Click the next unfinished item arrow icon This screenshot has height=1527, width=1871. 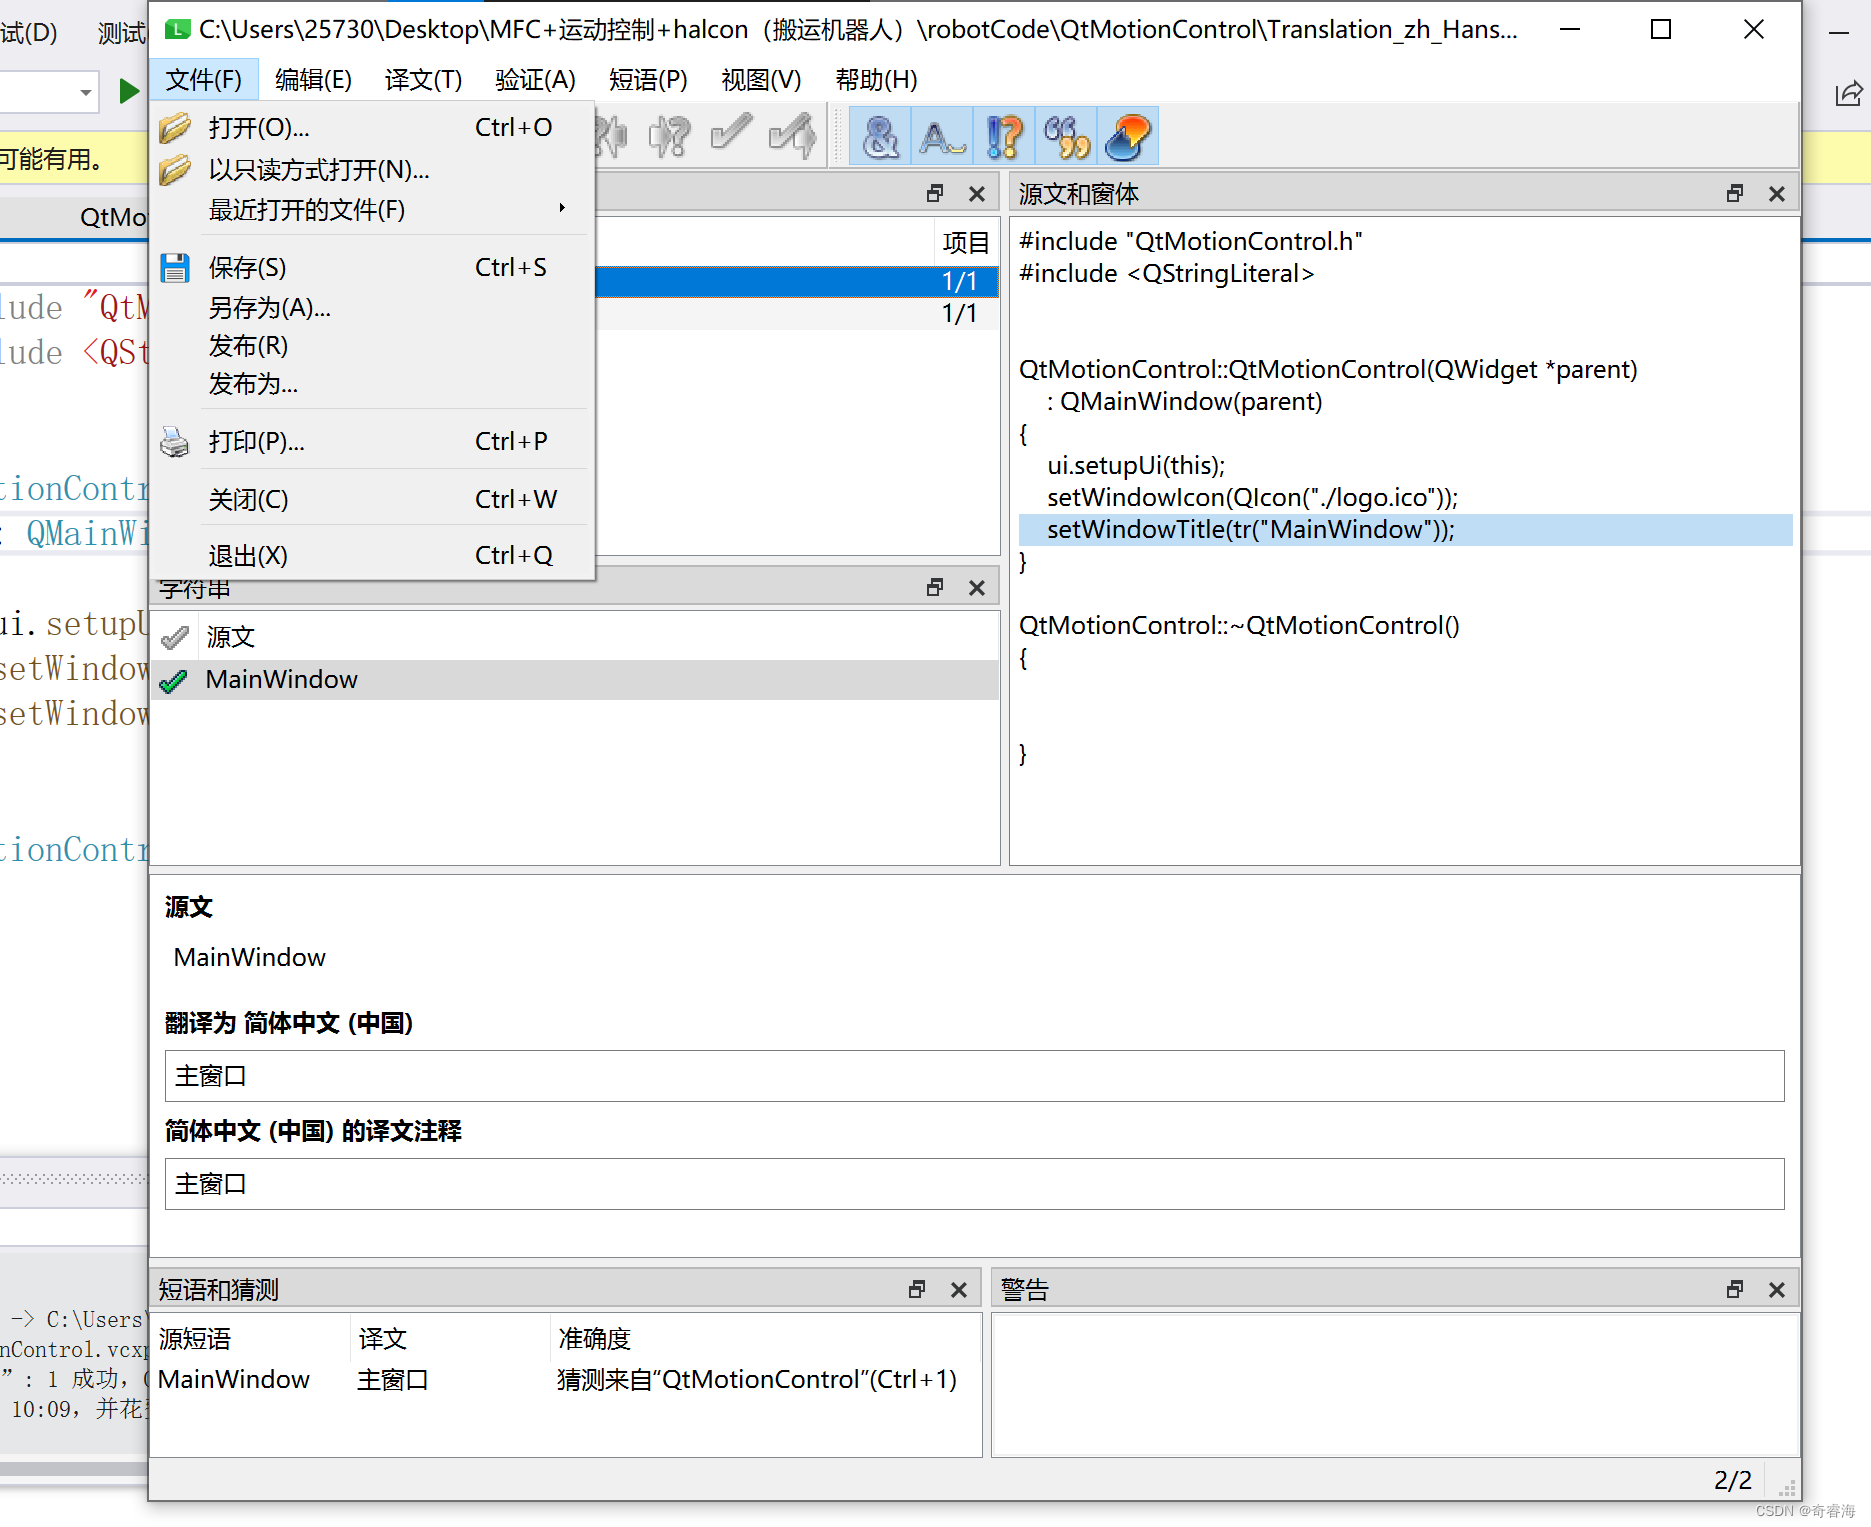[669, 136]
